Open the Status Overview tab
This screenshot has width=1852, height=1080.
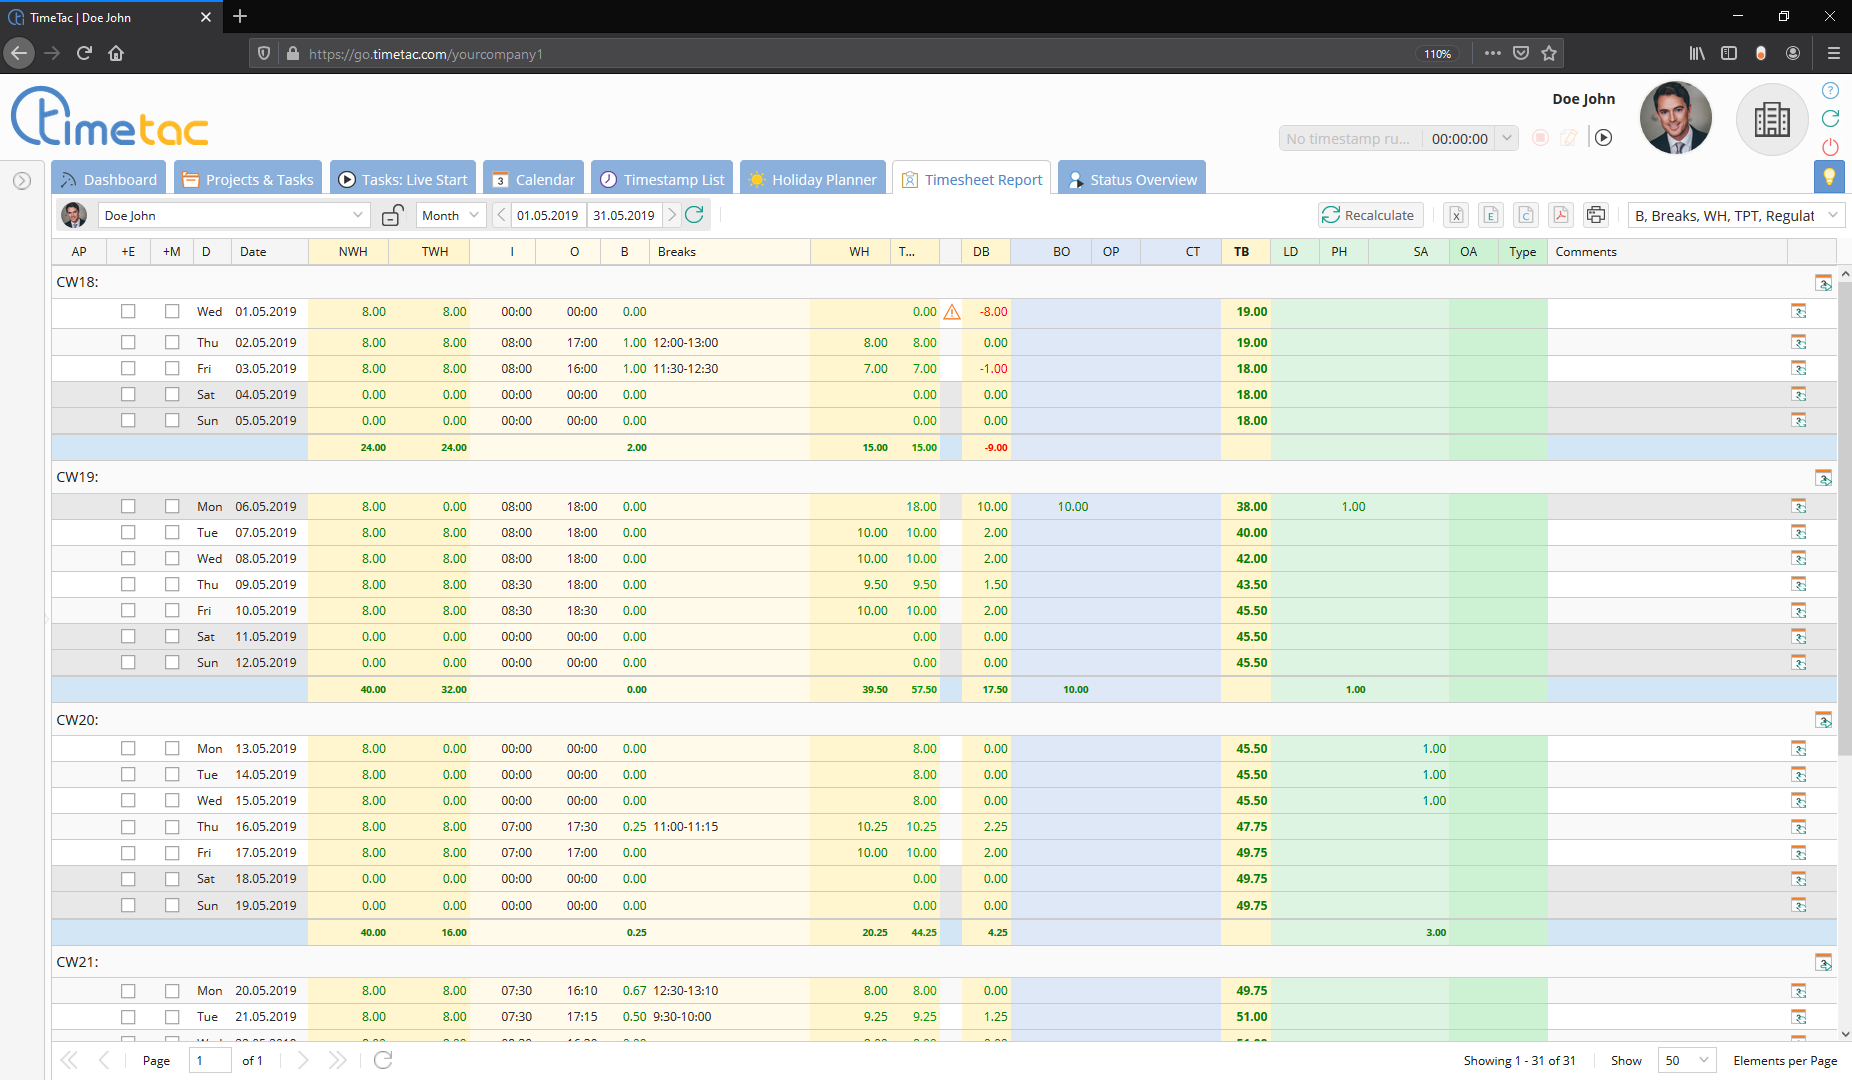[x=1132, y=179]
